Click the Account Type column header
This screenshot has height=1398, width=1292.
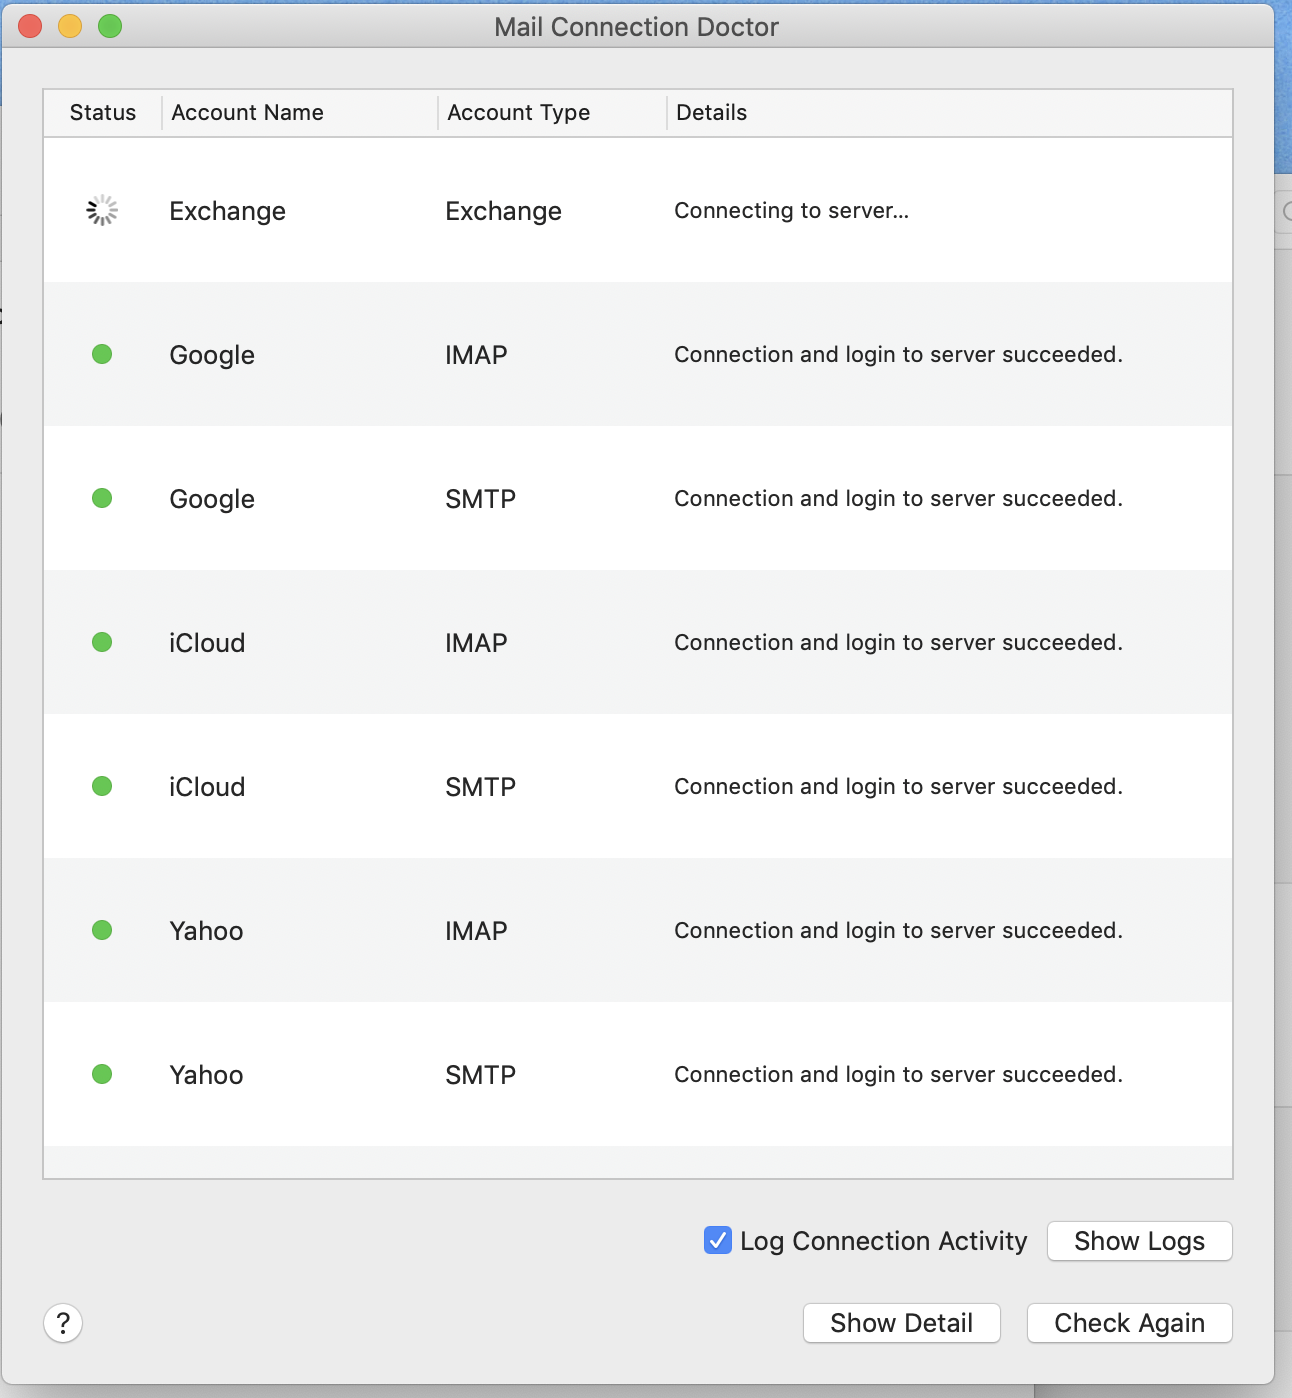518,113
